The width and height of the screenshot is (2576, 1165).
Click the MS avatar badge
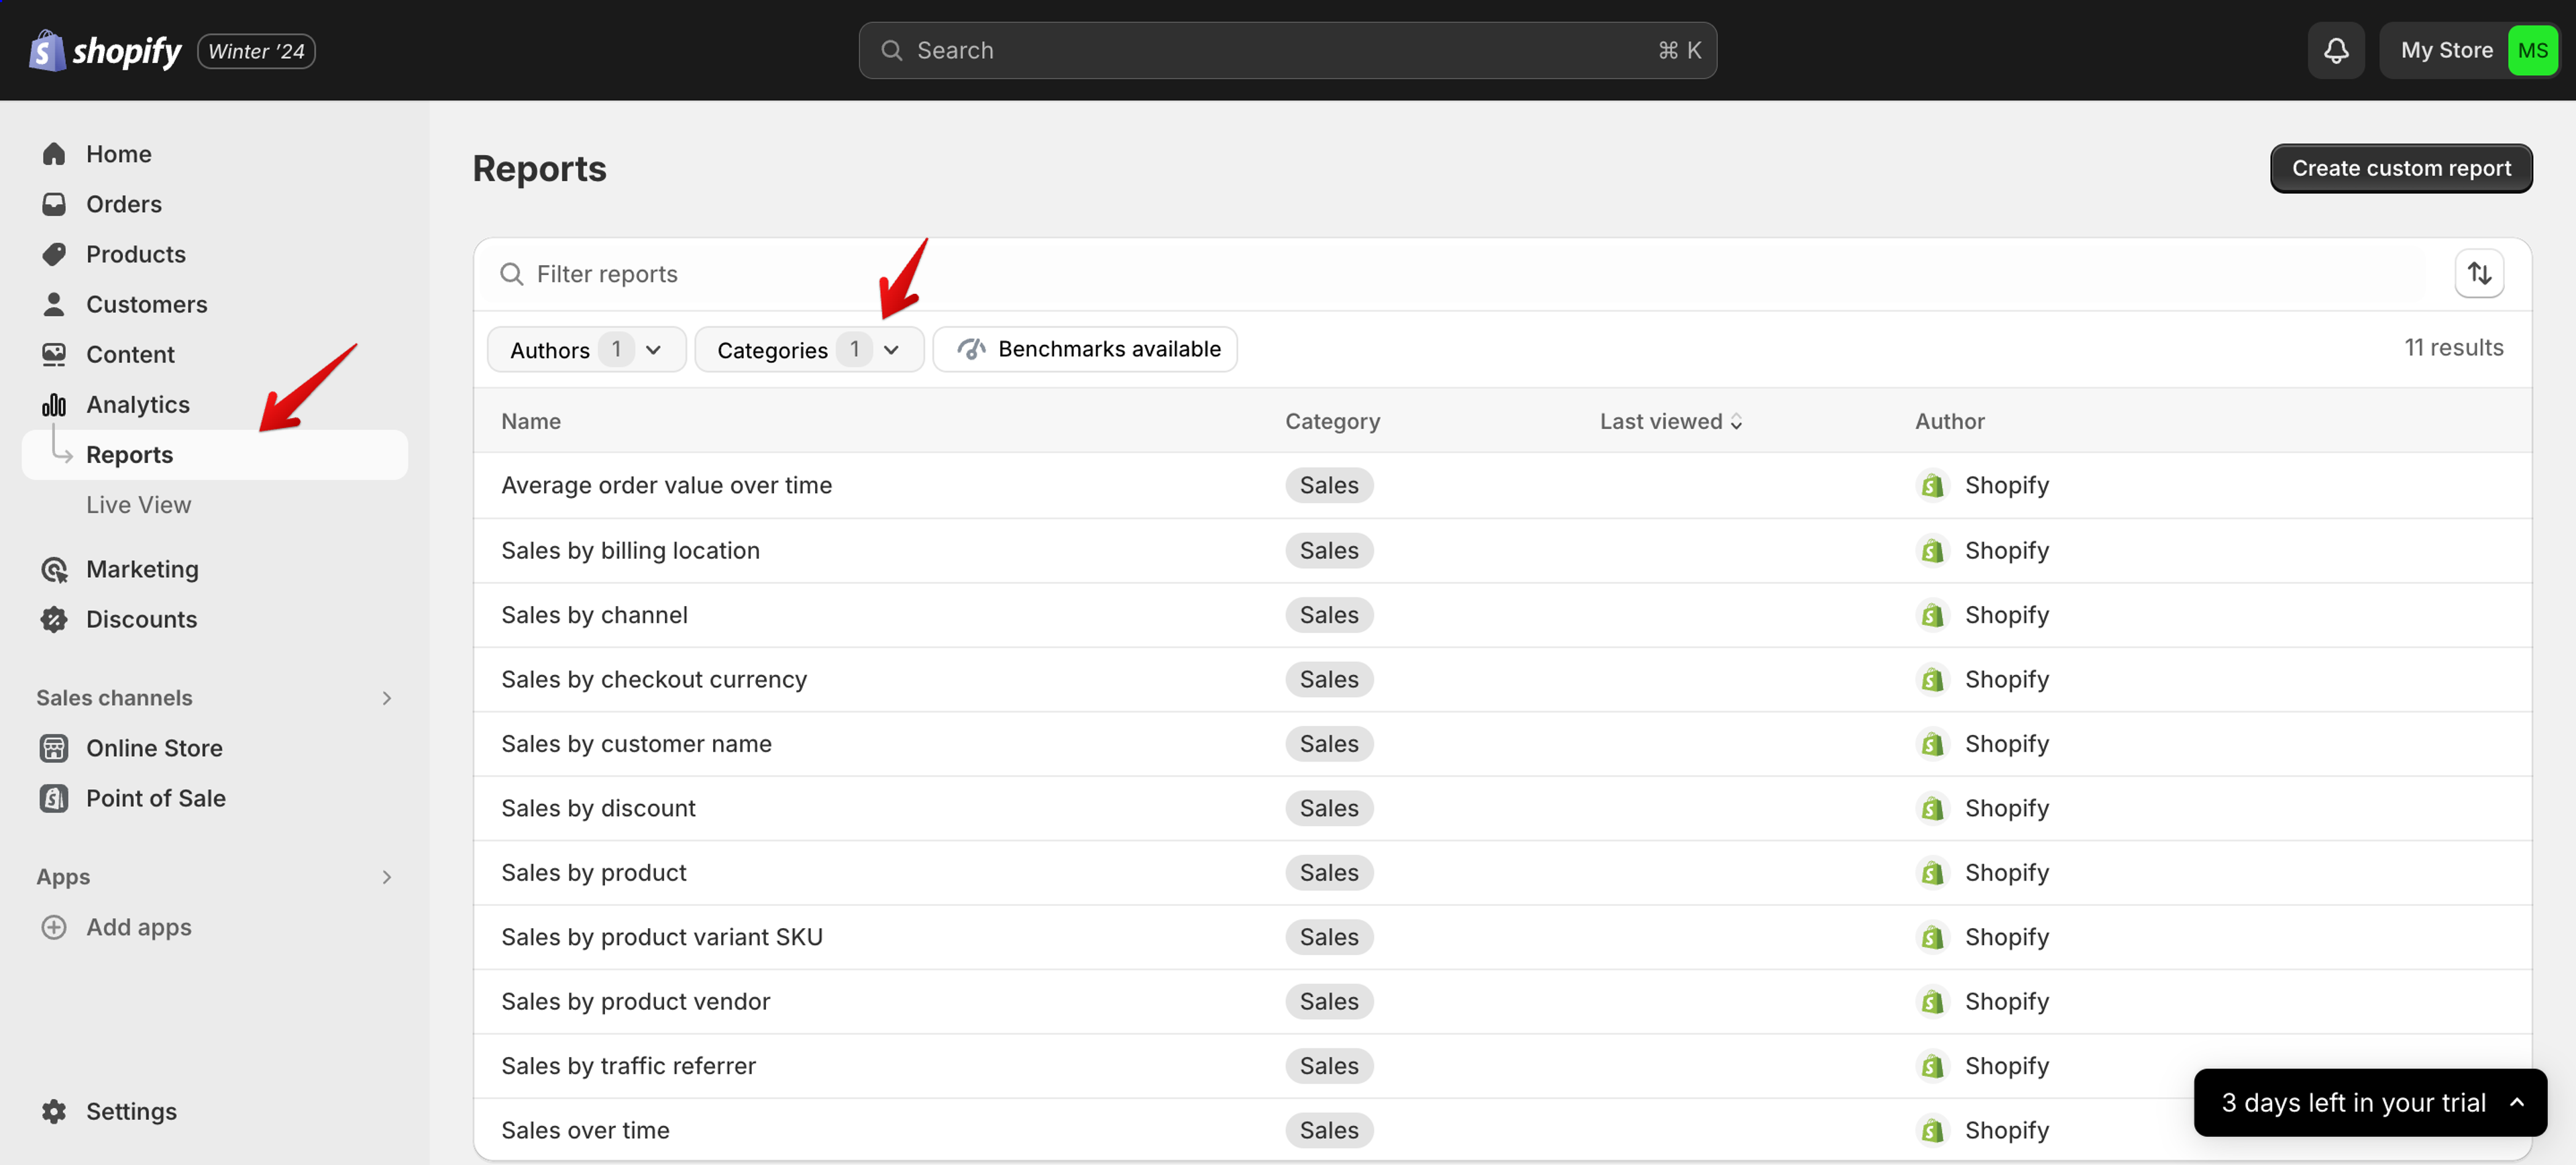[x=2532, y=50]
